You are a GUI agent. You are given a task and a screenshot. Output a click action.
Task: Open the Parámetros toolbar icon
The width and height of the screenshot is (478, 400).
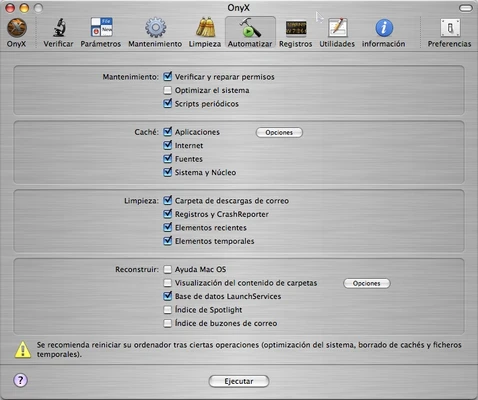pos(102,27)
